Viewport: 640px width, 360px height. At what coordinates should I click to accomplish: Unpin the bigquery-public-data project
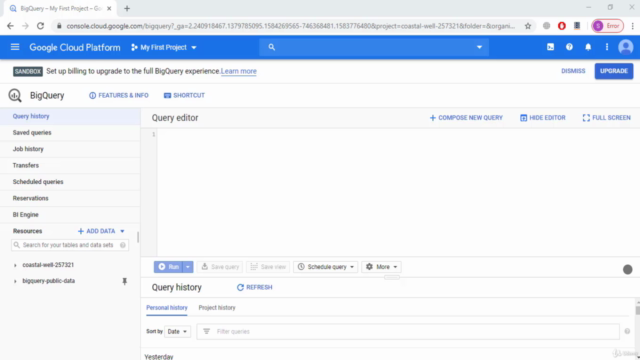pos(124,281)
